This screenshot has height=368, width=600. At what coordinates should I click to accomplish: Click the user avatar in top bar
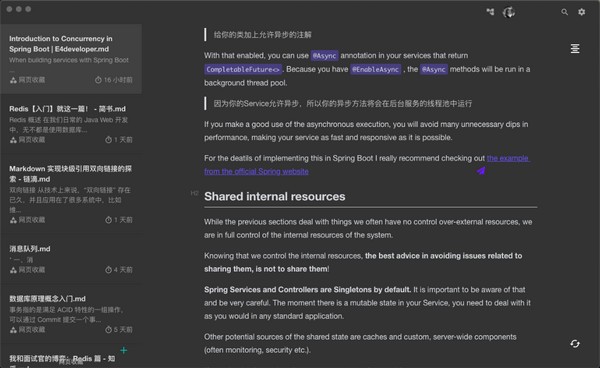(x=509, y=12)
